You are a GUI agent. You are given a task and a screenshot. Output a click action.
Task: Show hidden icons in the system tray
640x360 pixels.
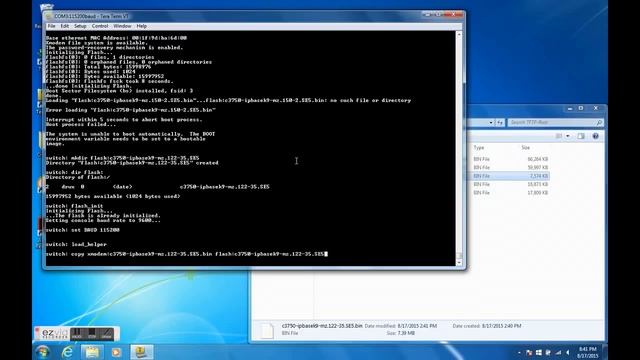(519, 353)
